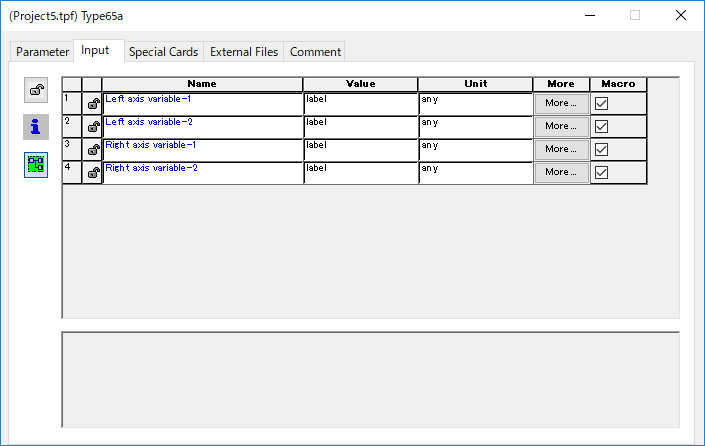Toggle lock icon for row 2
This screenshot has width=705, height=446.
[x=92, y=126]
